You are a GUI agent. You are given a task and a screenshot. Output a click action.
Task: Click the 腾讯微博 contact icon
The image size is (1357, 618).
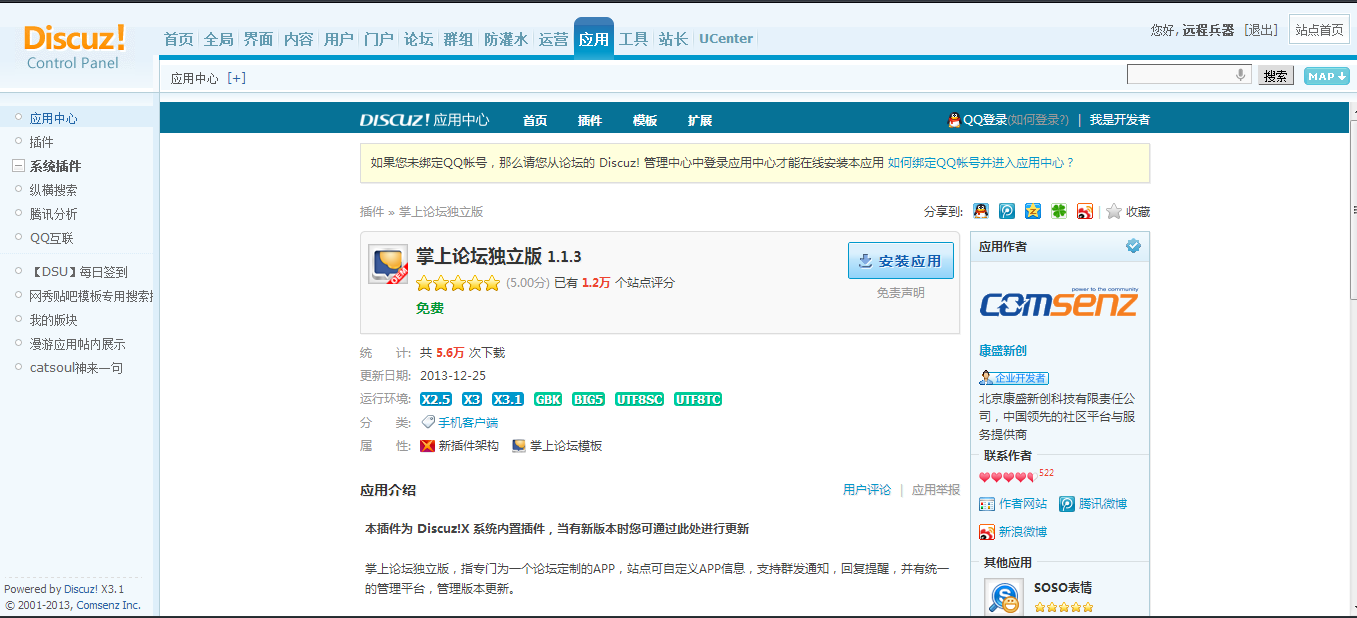point(1067,504)
